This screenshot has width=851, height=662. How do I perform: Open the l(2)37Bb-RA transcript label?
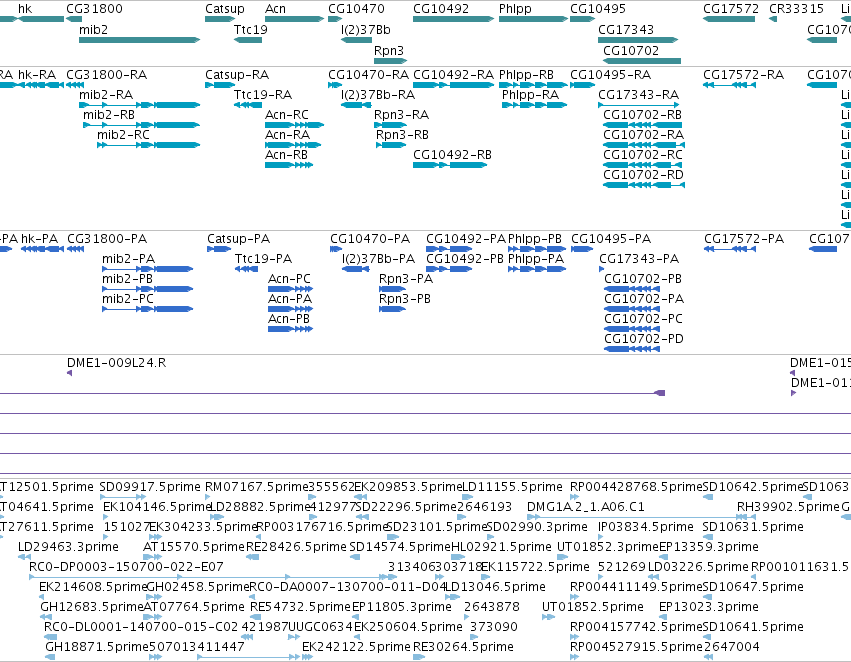pos(378,95)
